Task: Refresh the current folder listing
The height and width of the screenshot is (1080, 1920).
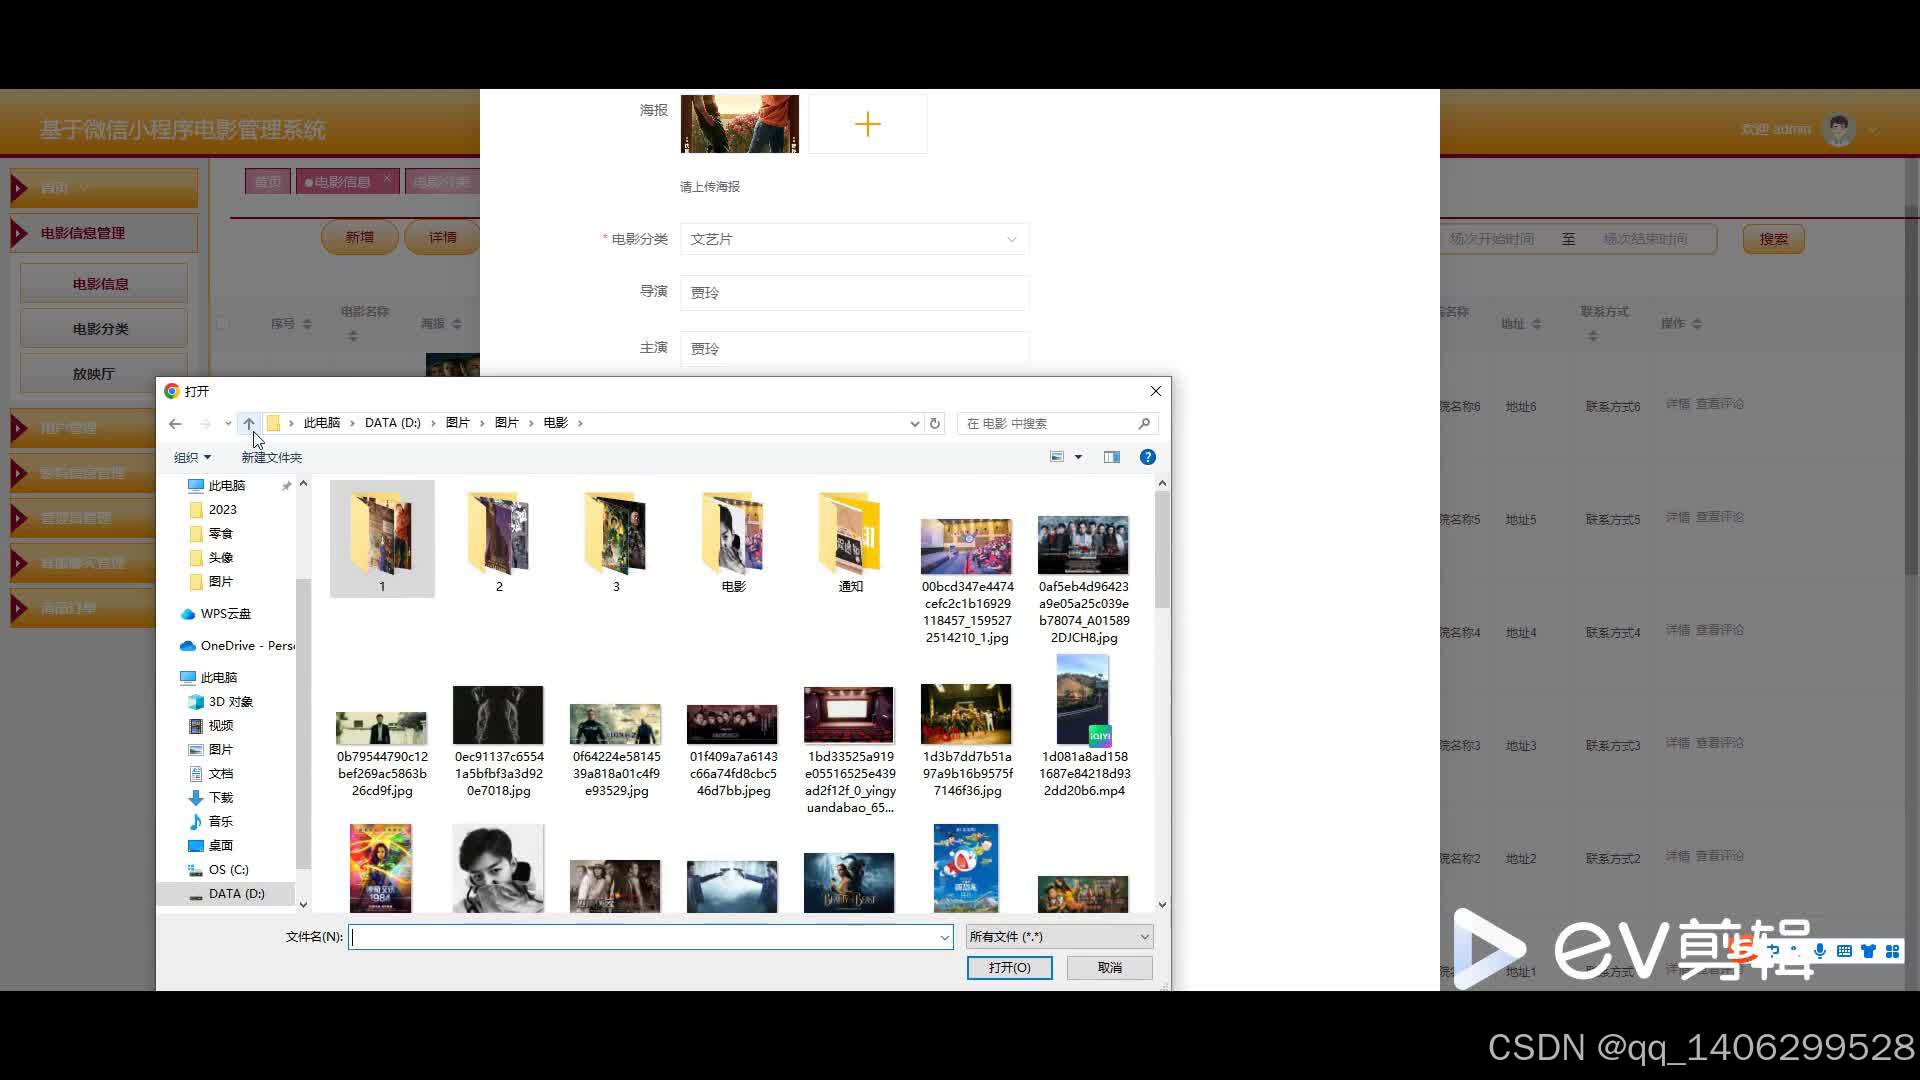Action: 935,423
